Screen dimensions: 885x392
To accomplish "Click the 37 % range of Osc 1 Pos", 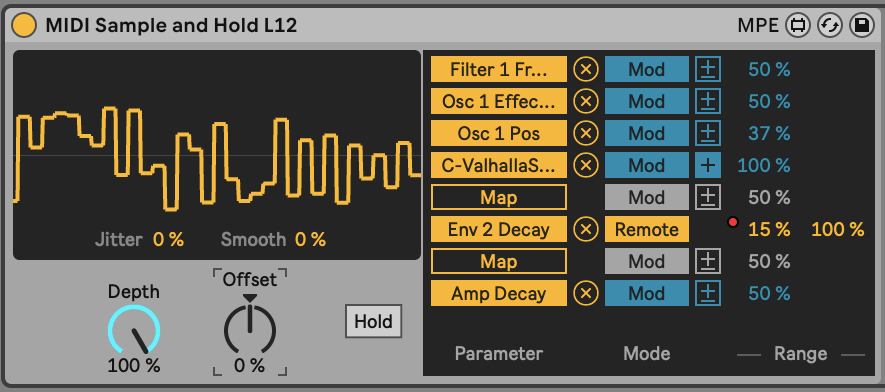I will click(769, 134).
